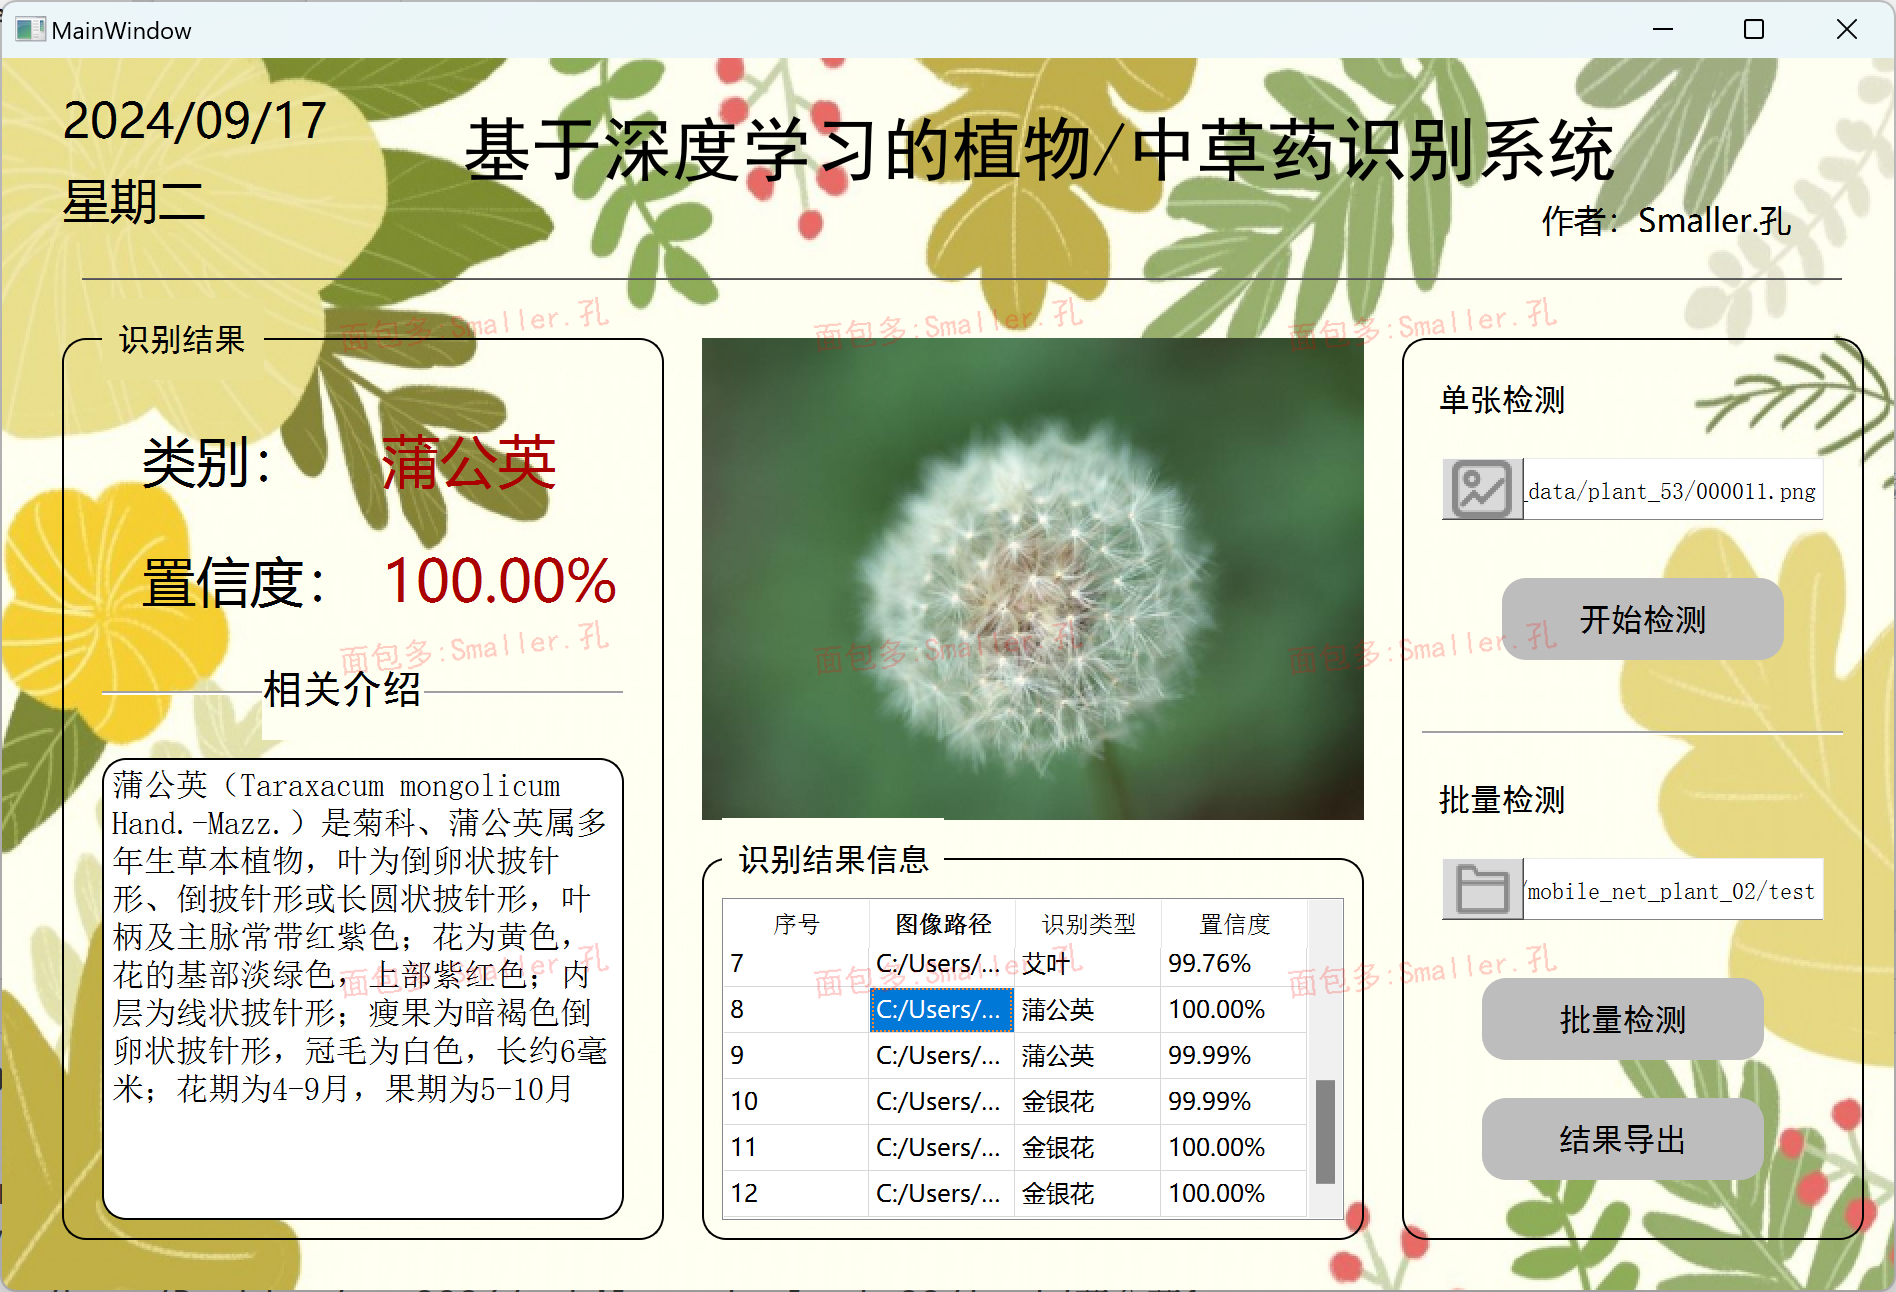
Task: Click the batch folder path field mobile_net_plant_02/test
Action: pyautogui.click(x=1670, y=891)
